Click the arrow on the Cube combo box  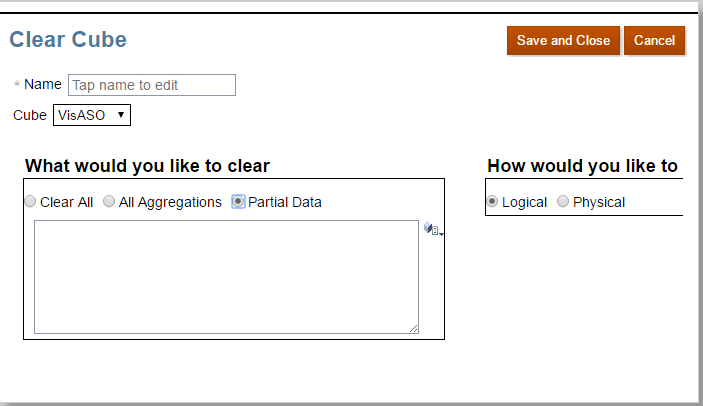pyautogui.click(x=121, y=116)
